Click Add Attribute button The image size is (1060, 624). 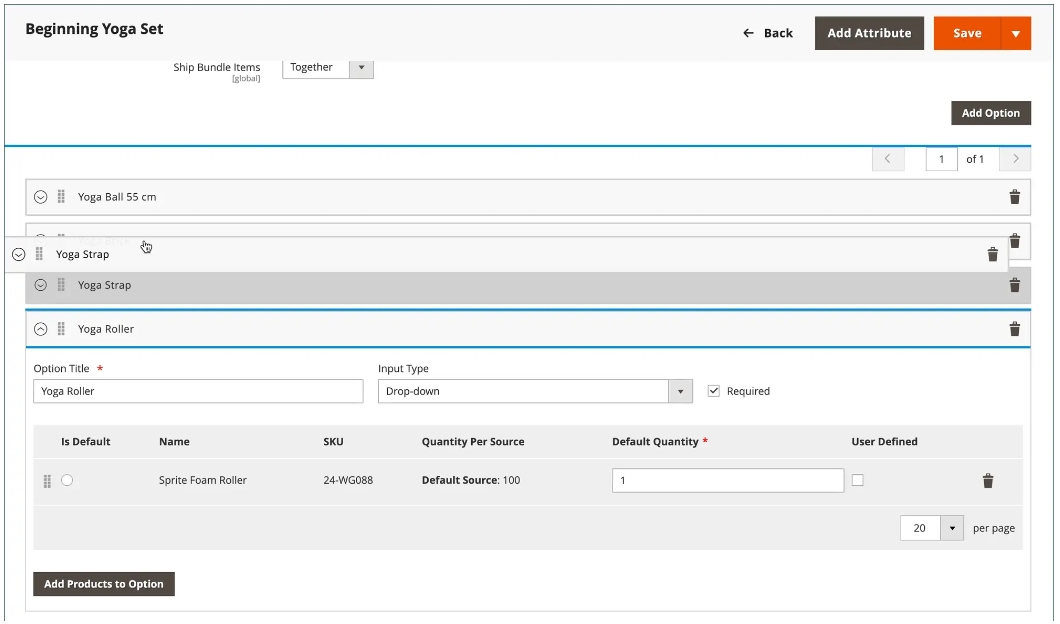[x=869, y=33]
